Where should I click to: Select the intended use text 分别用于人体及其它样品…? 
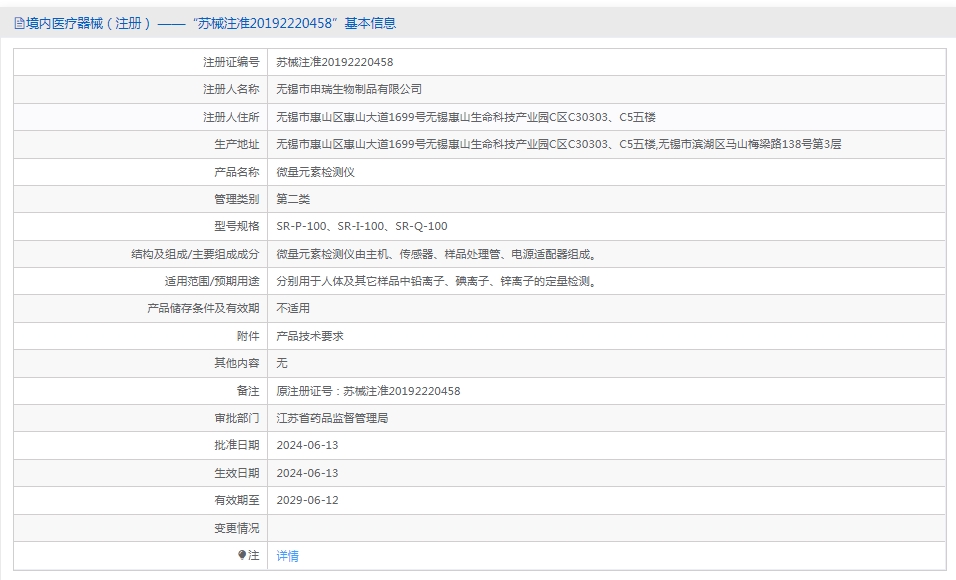[438, 281]
